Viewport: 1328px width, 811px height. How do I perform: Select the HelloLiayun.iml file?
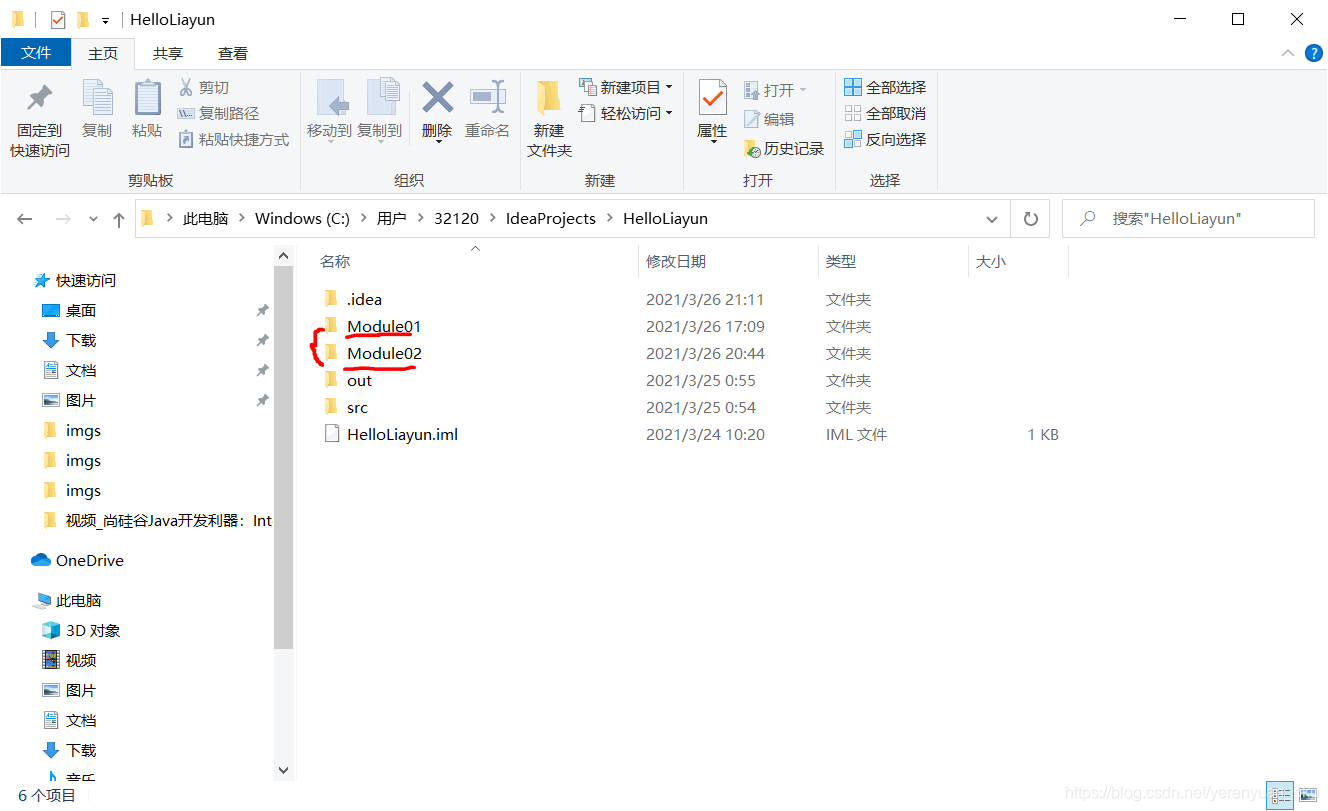point(402,434)
